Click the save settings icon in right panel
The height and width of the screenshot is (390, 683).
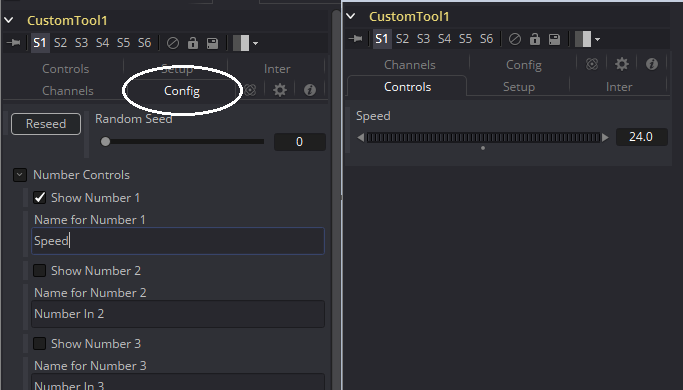coord(554,39)
